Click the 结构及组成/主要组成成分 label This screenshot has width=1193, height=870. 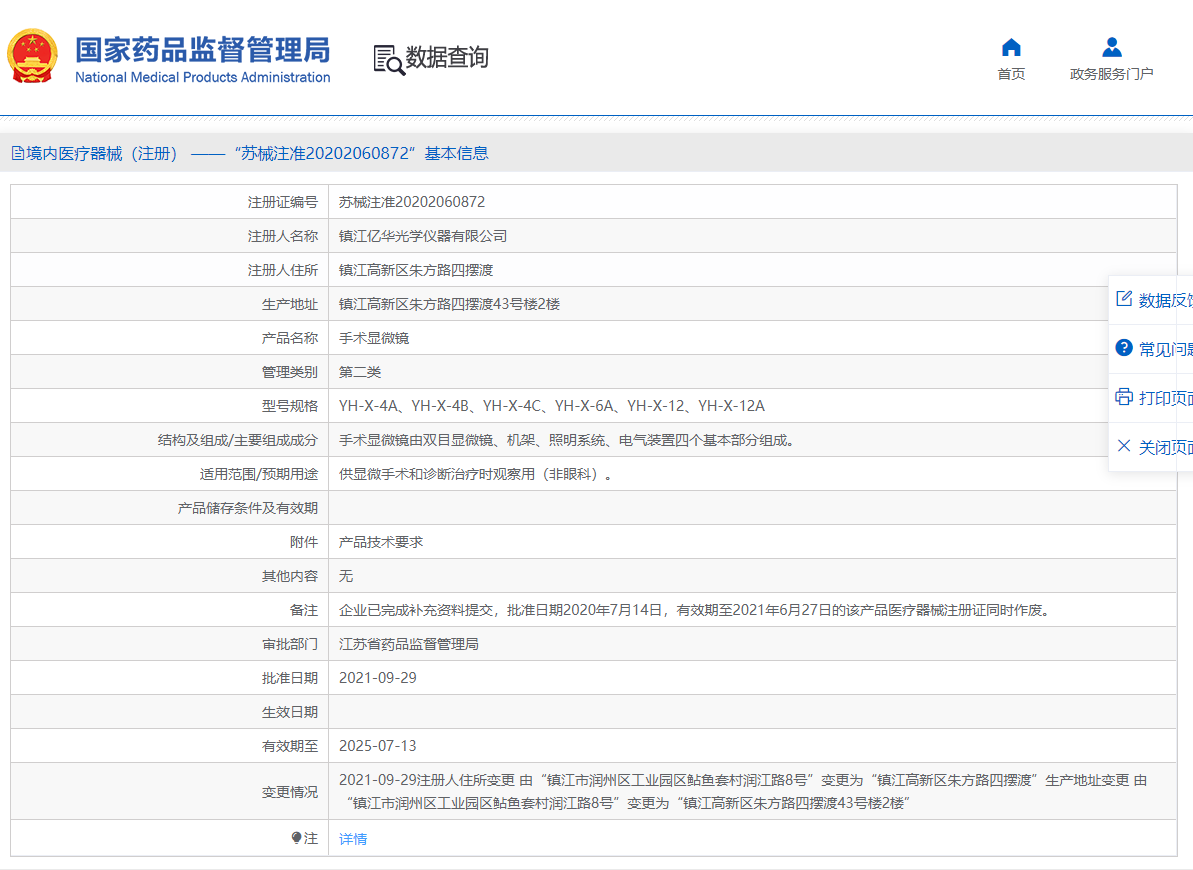[x=237, y=440]
